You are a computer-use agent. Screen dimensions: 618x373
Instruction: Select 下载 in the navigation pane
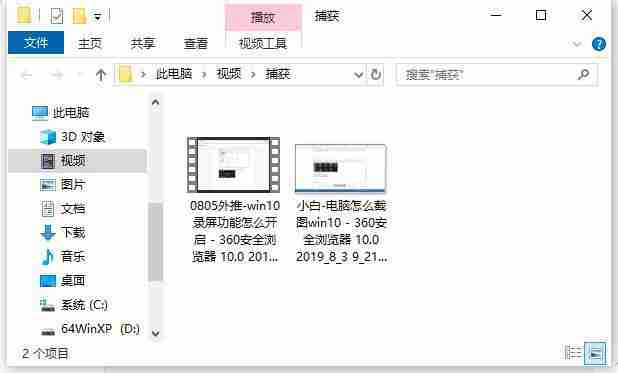pyautogui.click(x=63, y=233)
